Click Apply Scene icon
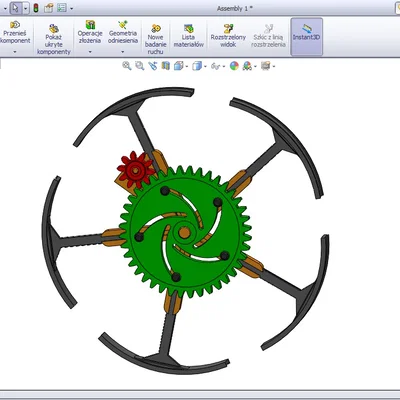400x400 pixels. click(x=247, y=66)
